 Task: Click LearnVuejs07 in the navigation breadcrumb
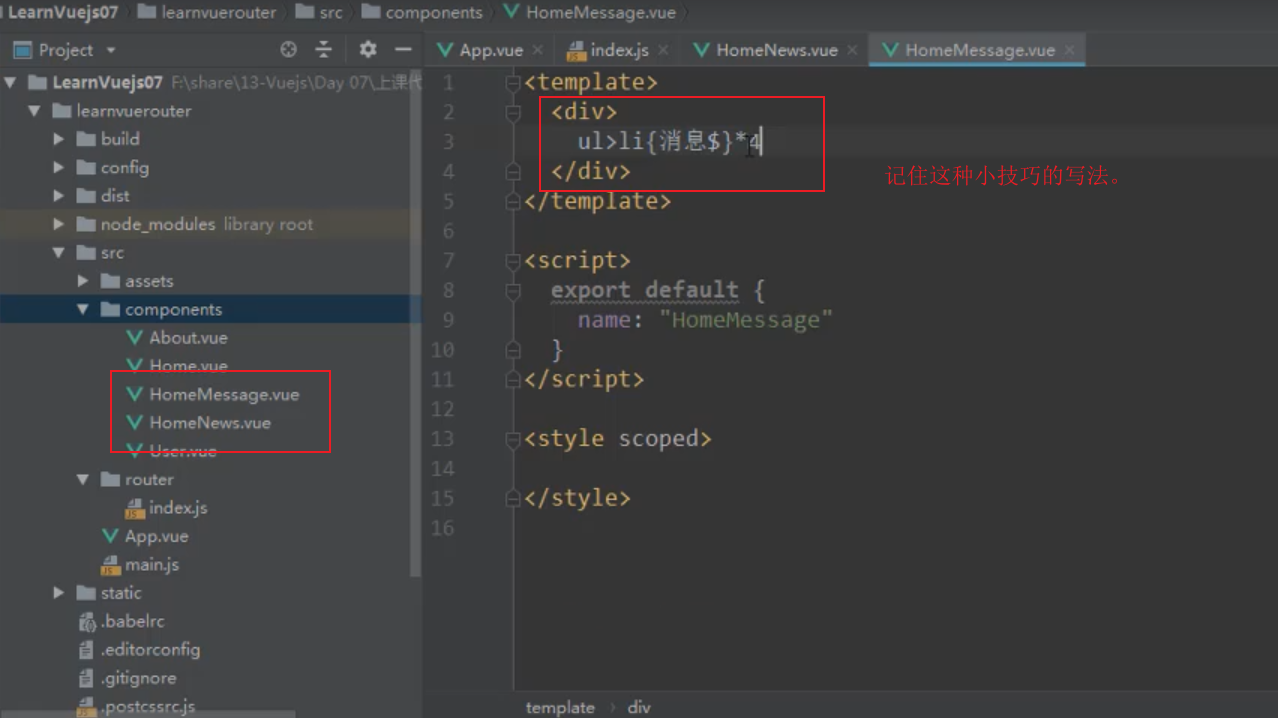tap(62, 13)
